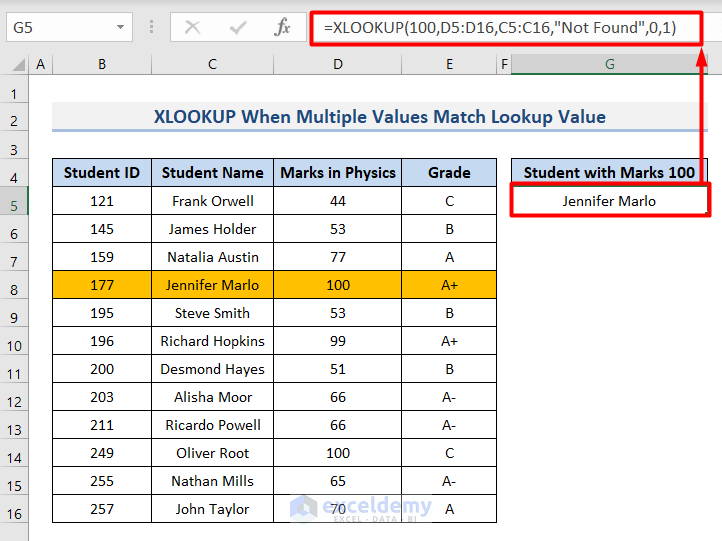Click the Student with Marks 100 header
This screenshot has height=541, width=722.
[x=609, y=173]
